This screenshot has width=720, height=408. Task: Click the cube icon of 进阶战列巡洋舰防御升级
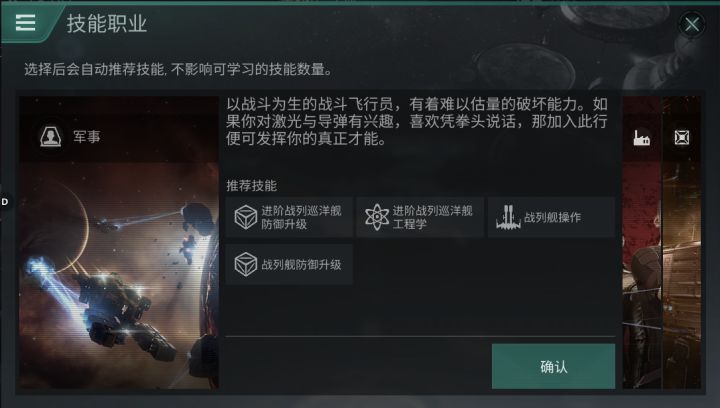(246, 217)
